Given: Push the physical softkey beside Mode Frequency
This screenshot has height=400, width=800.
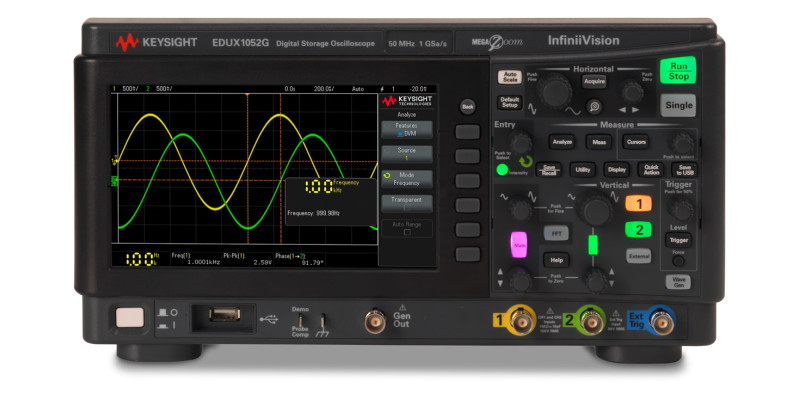Looking at the screenshot, I should [x=467, y=181].
